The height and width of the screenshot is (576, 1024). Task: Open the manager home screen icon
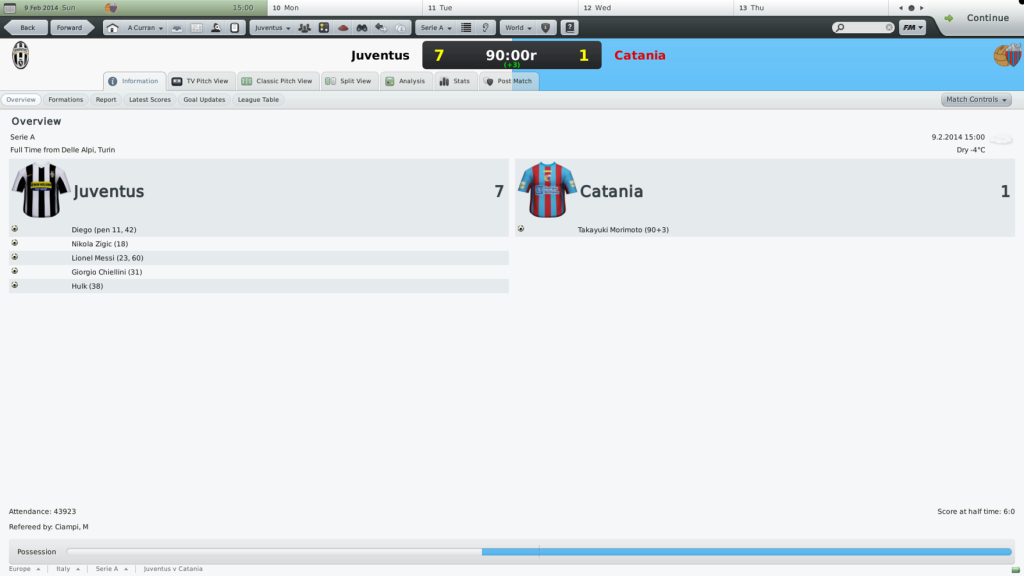coord(112,28)
